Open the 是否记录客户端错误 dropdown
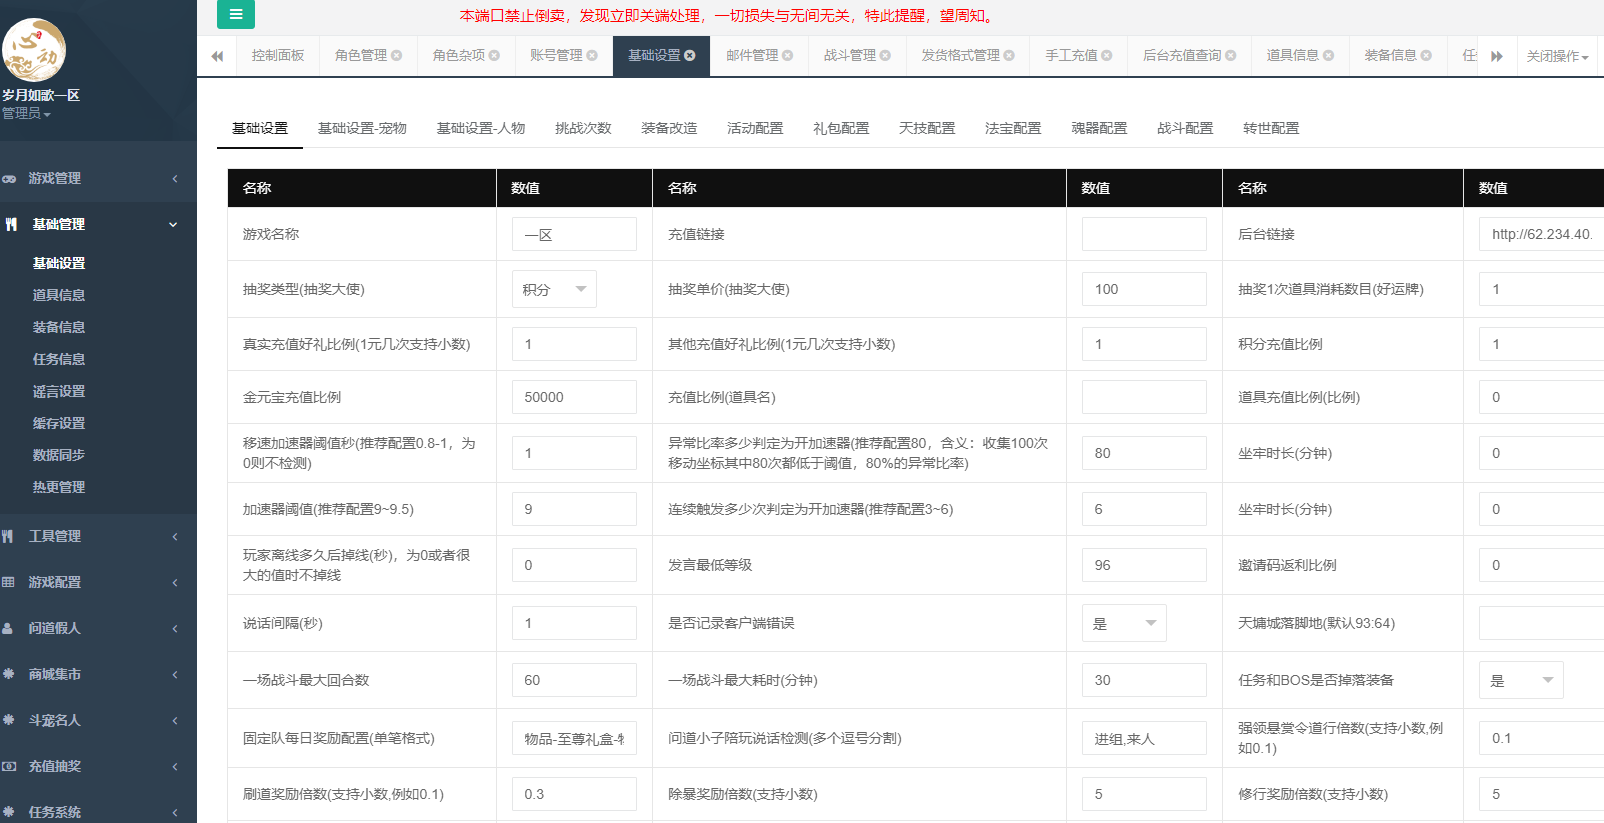The image size is (1604, 823). [x=1124, y=623]
